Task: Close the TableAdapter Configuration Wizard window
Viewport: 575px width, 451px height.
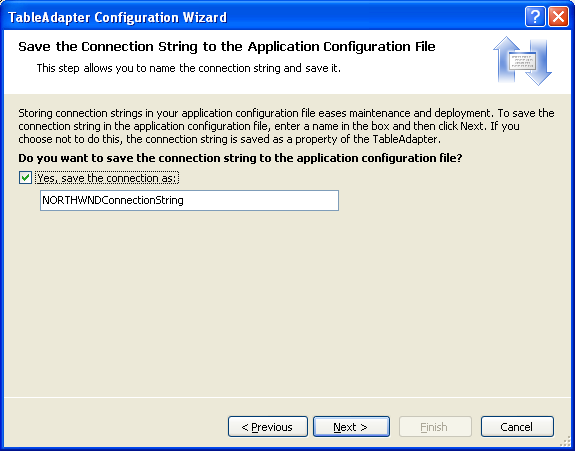Action: pyautogui.click(x=558, y=17)
